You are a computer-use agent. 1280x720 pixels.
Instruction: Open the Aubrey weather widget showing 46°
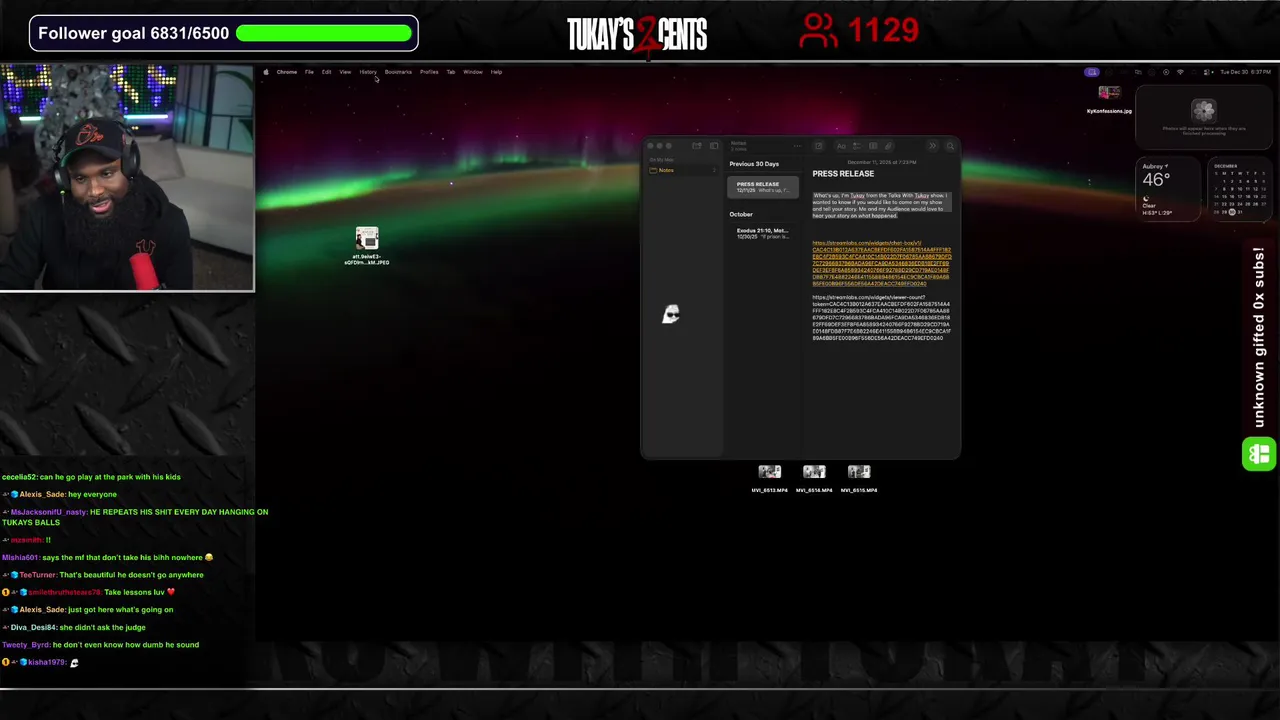1168,188
